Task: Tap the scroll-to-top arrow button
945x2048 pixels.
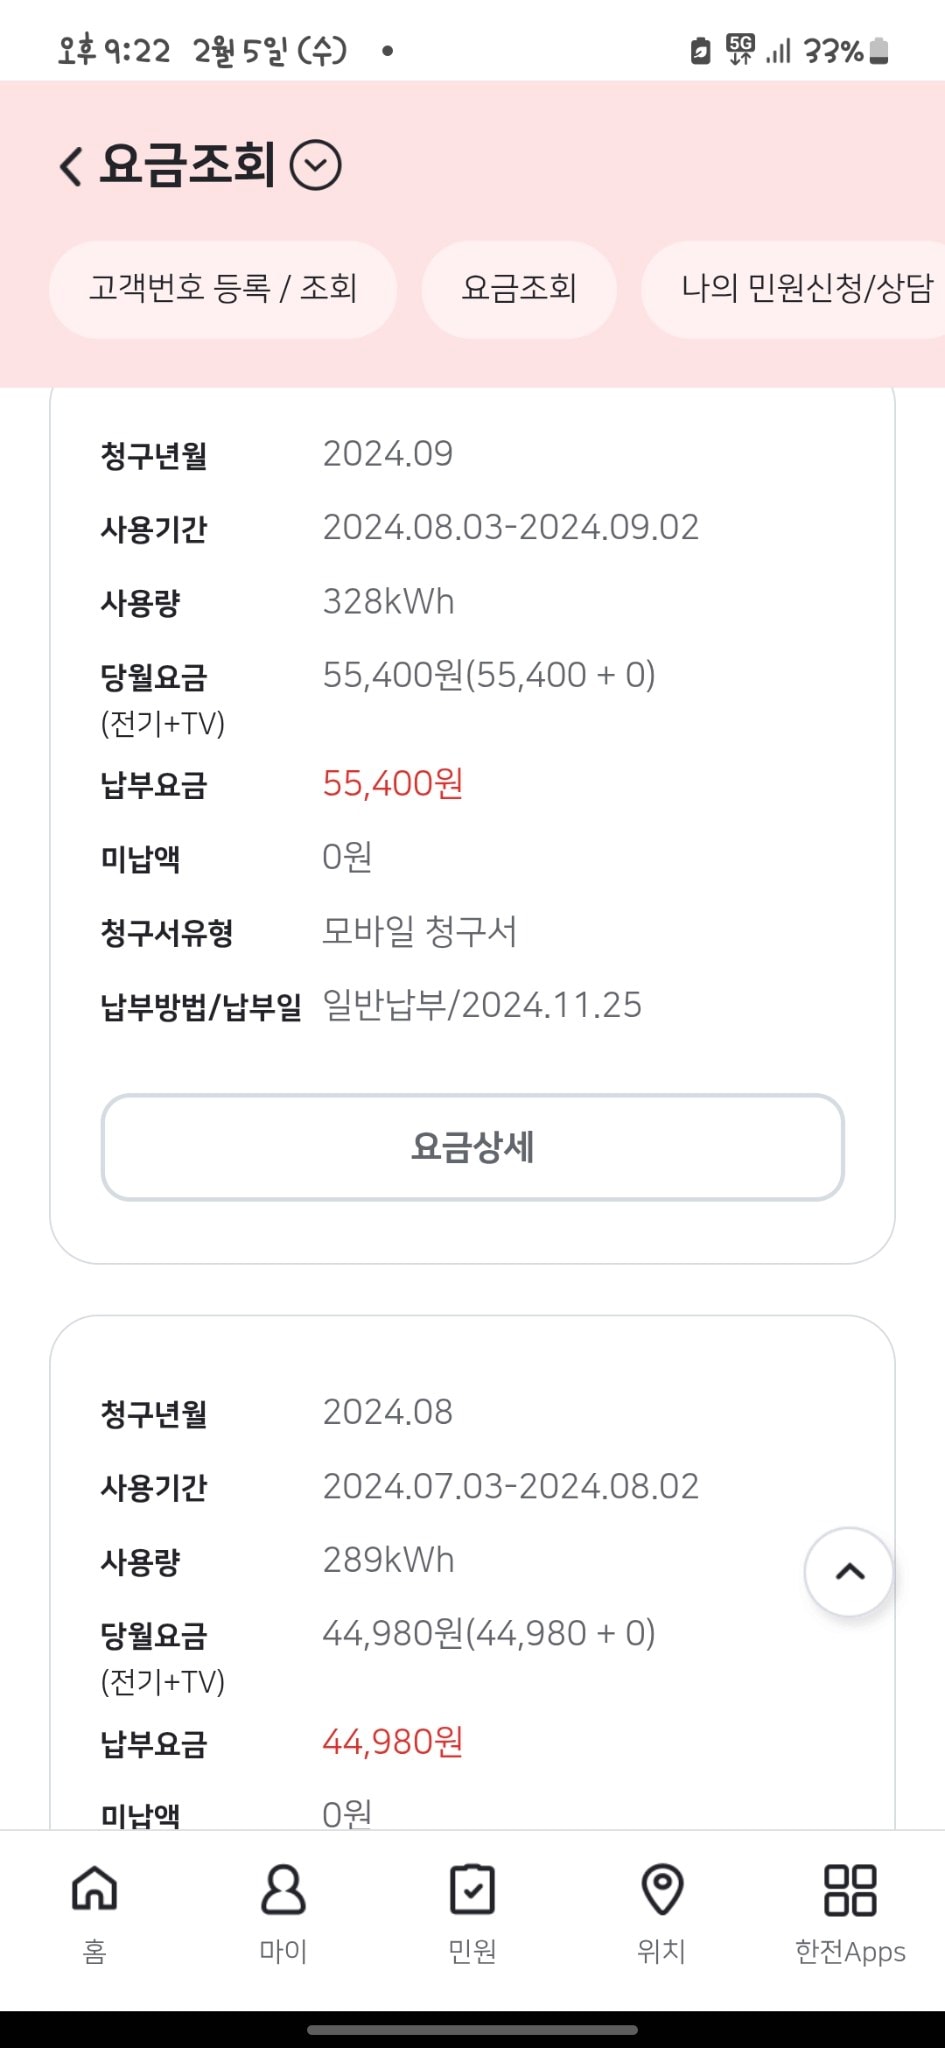Action: click(x=849, y=1571)
